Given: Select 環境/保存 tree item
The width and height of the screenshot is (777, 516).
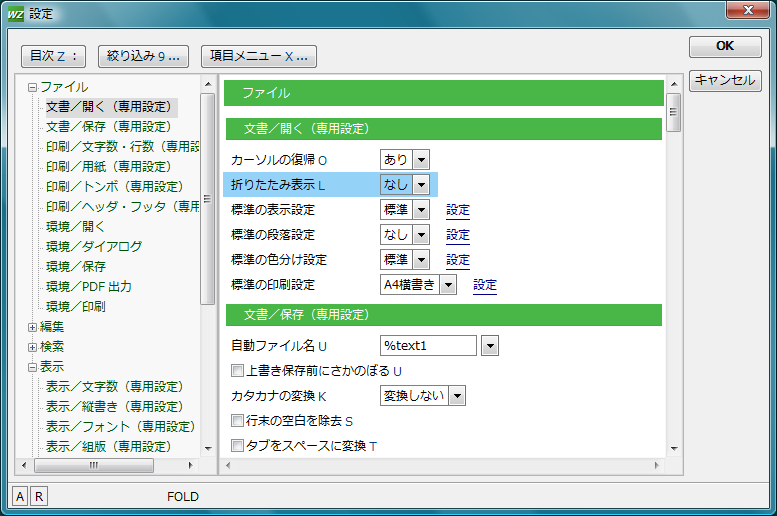Looking at the screenshot, I should tap(76, 267).
